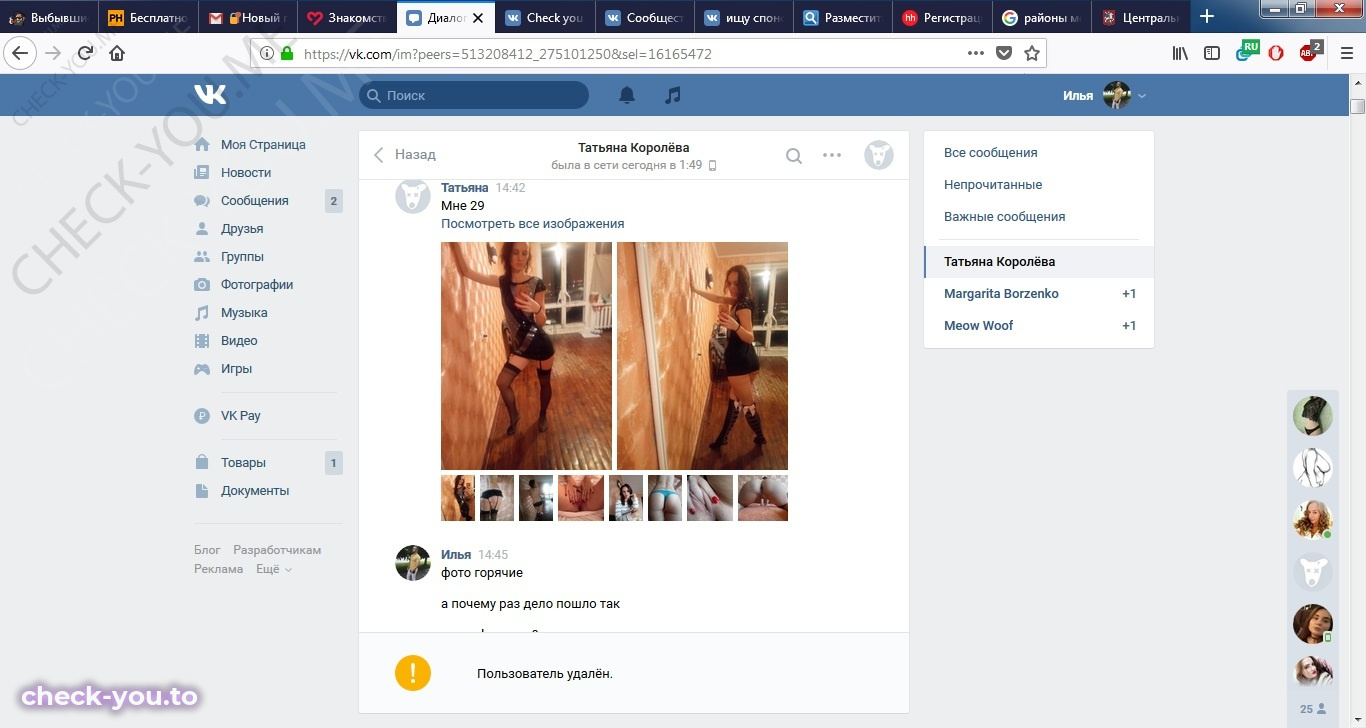Click the search icon in conversation header
1366x728 pixels.
point(794,155)
